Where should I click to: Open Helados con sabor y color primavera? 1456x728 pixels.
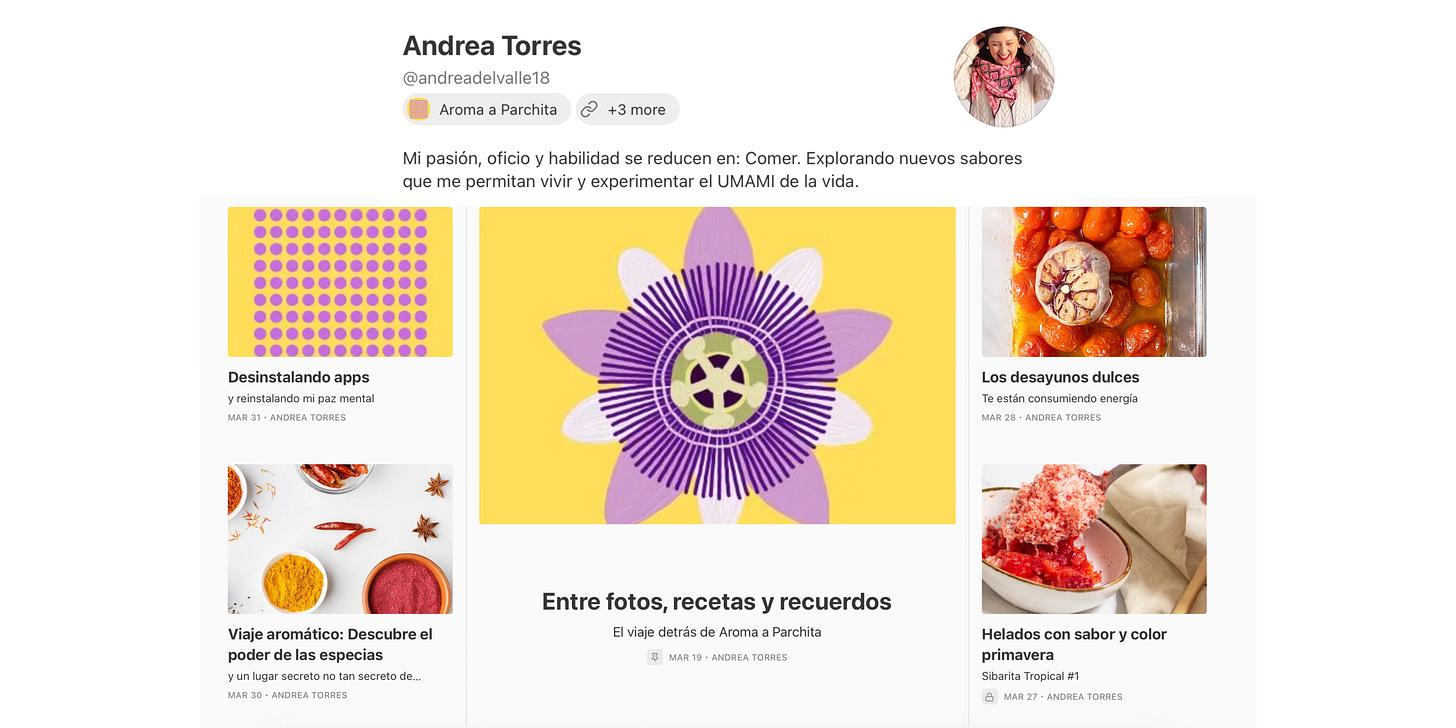1074,645
